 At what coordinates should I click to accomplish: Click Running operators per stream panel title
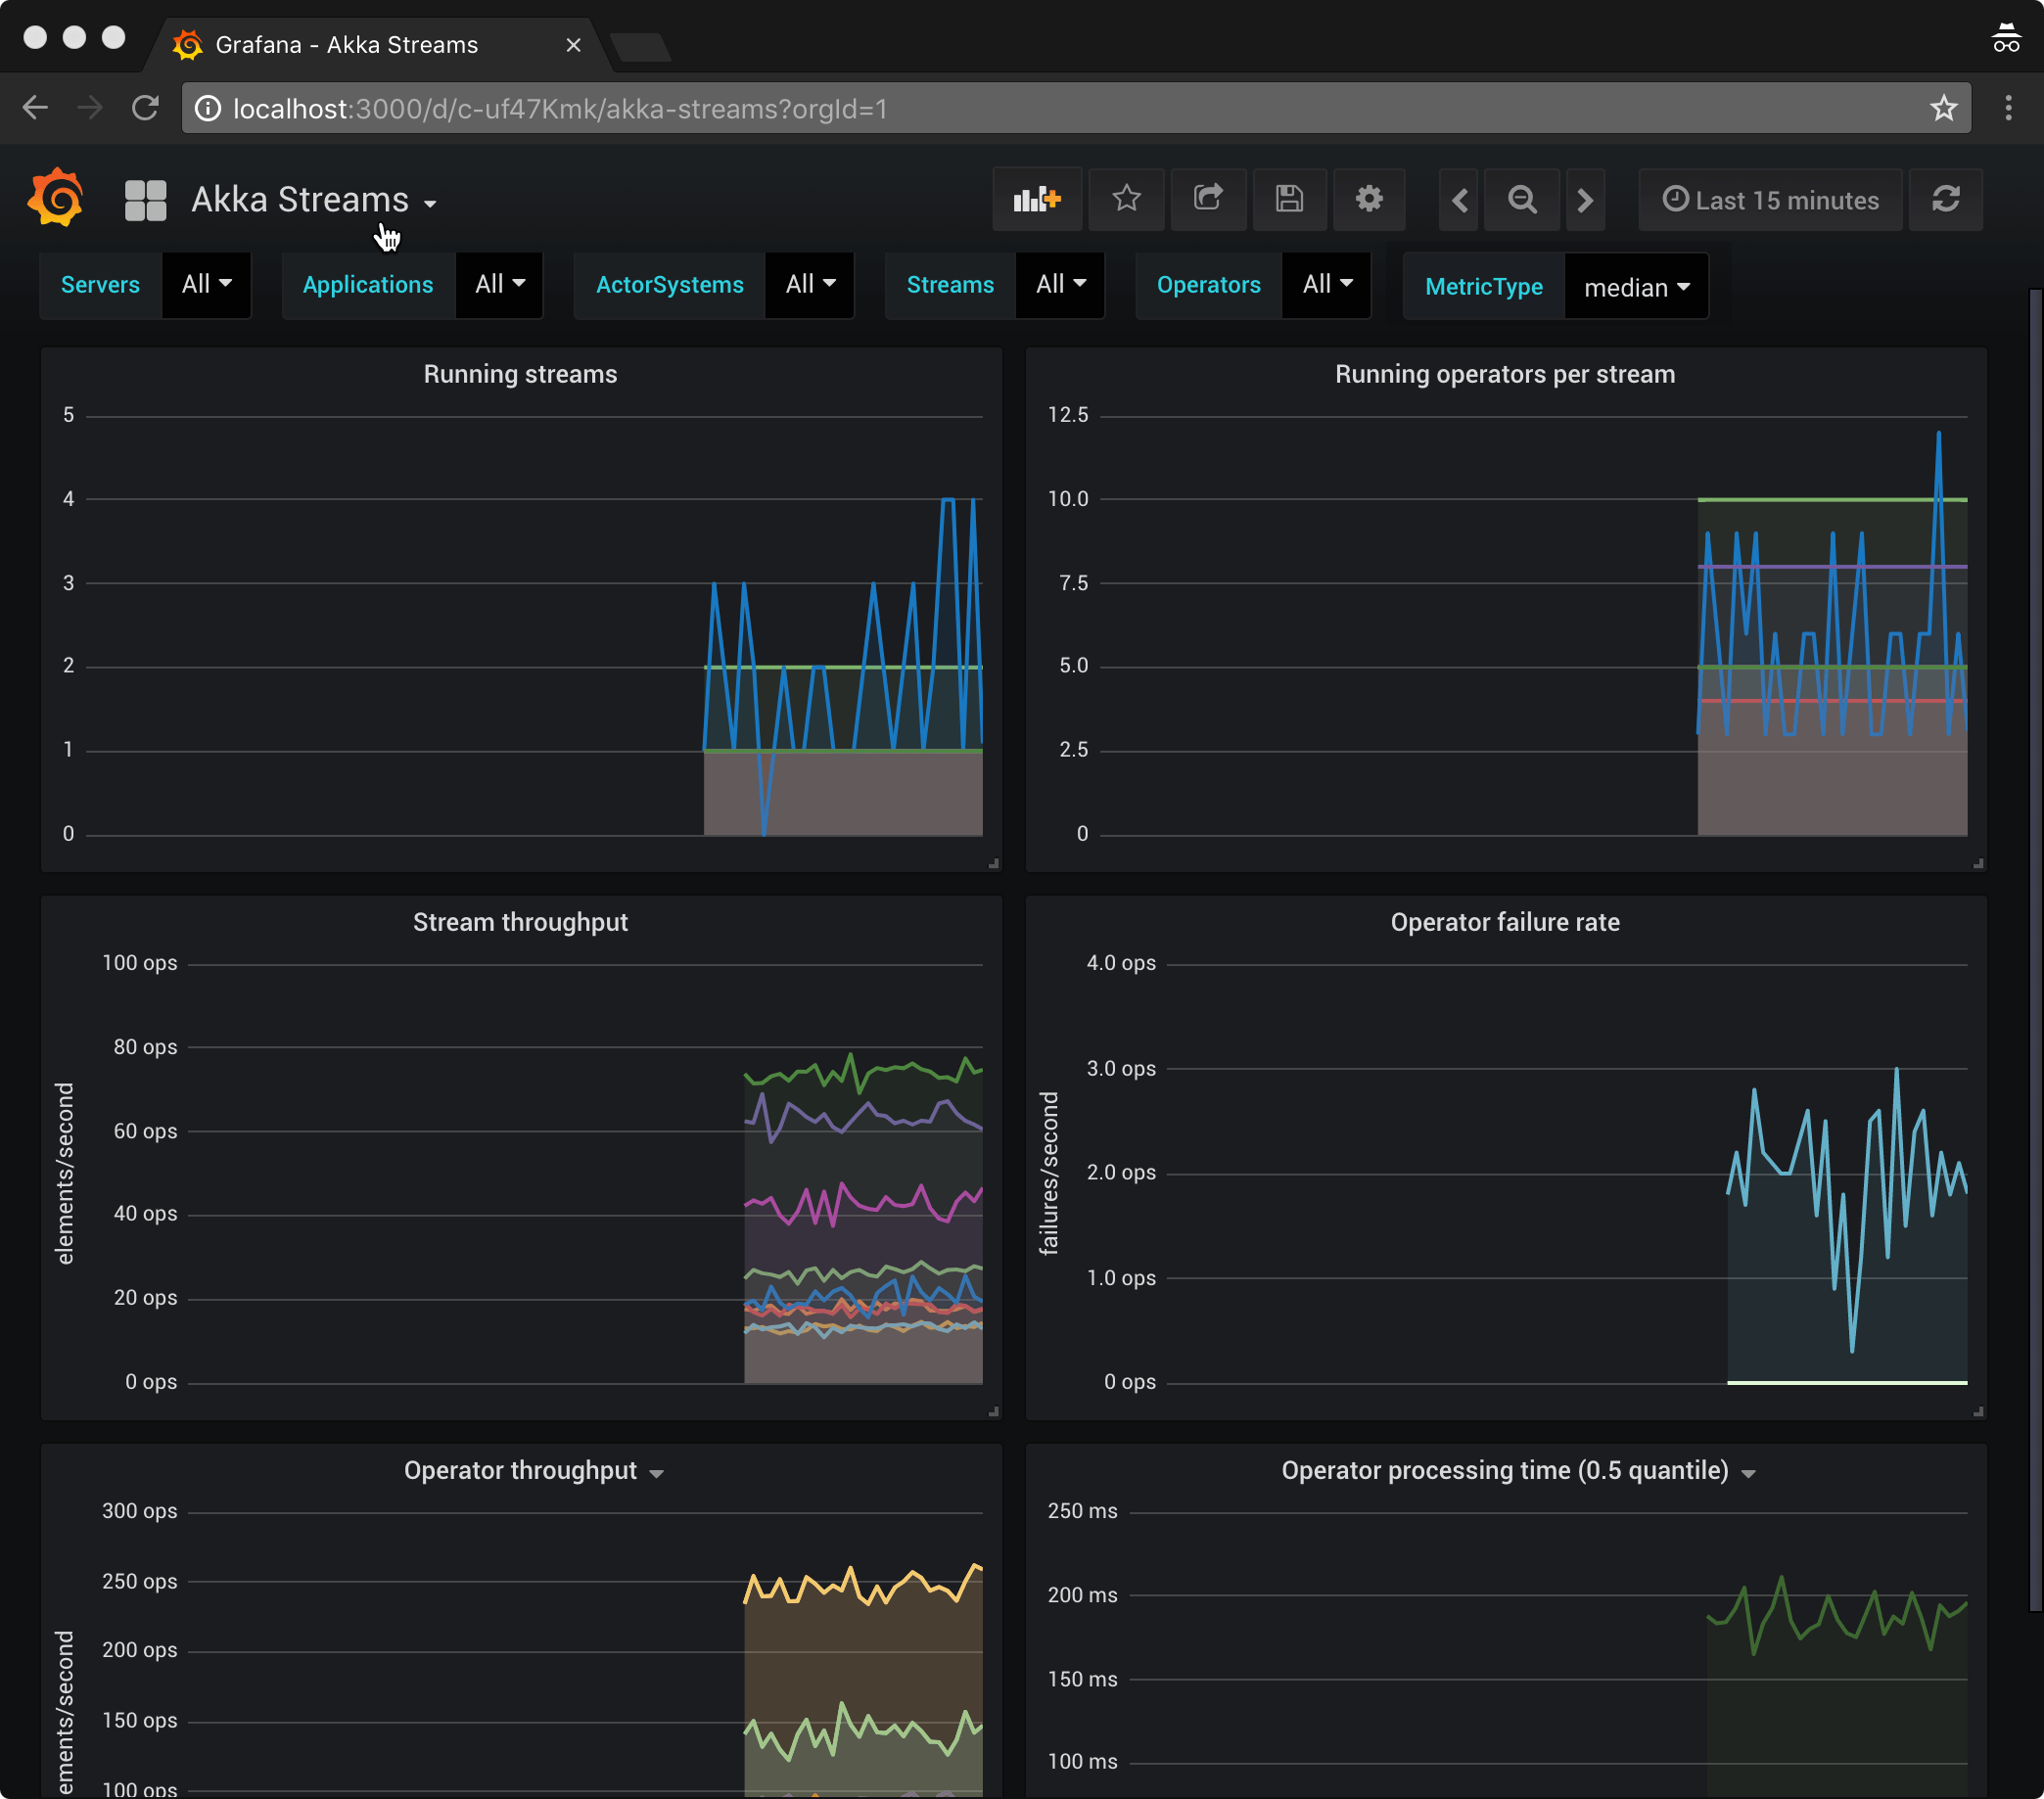[1505, 374]
